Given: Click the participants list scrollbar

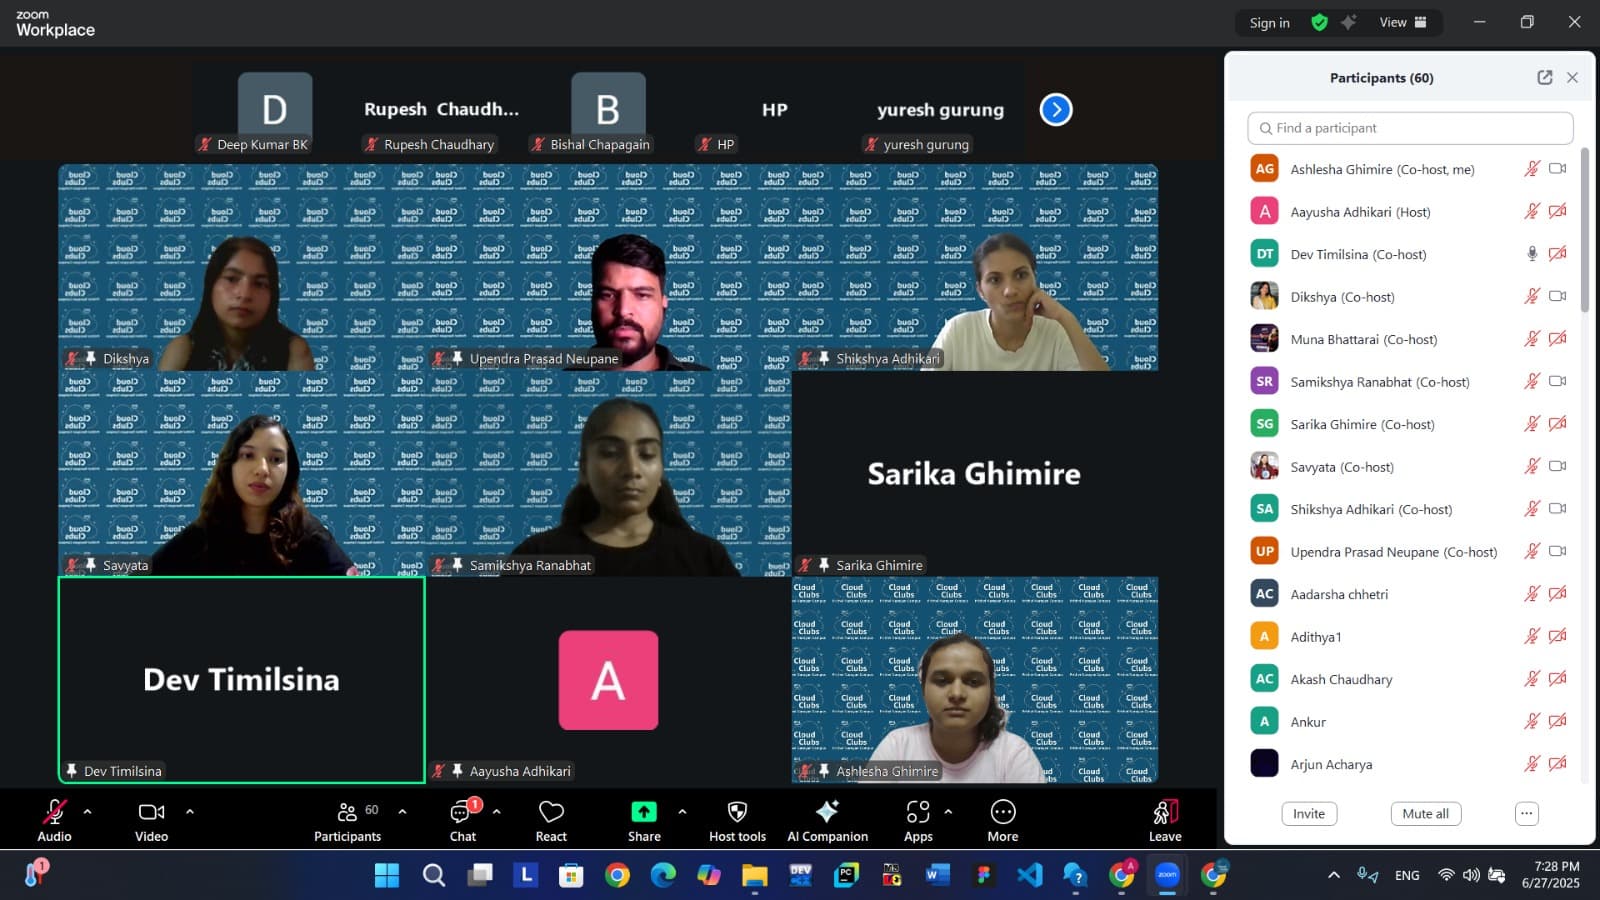Looking at the screenshot, I should (x=1584, y=232).
